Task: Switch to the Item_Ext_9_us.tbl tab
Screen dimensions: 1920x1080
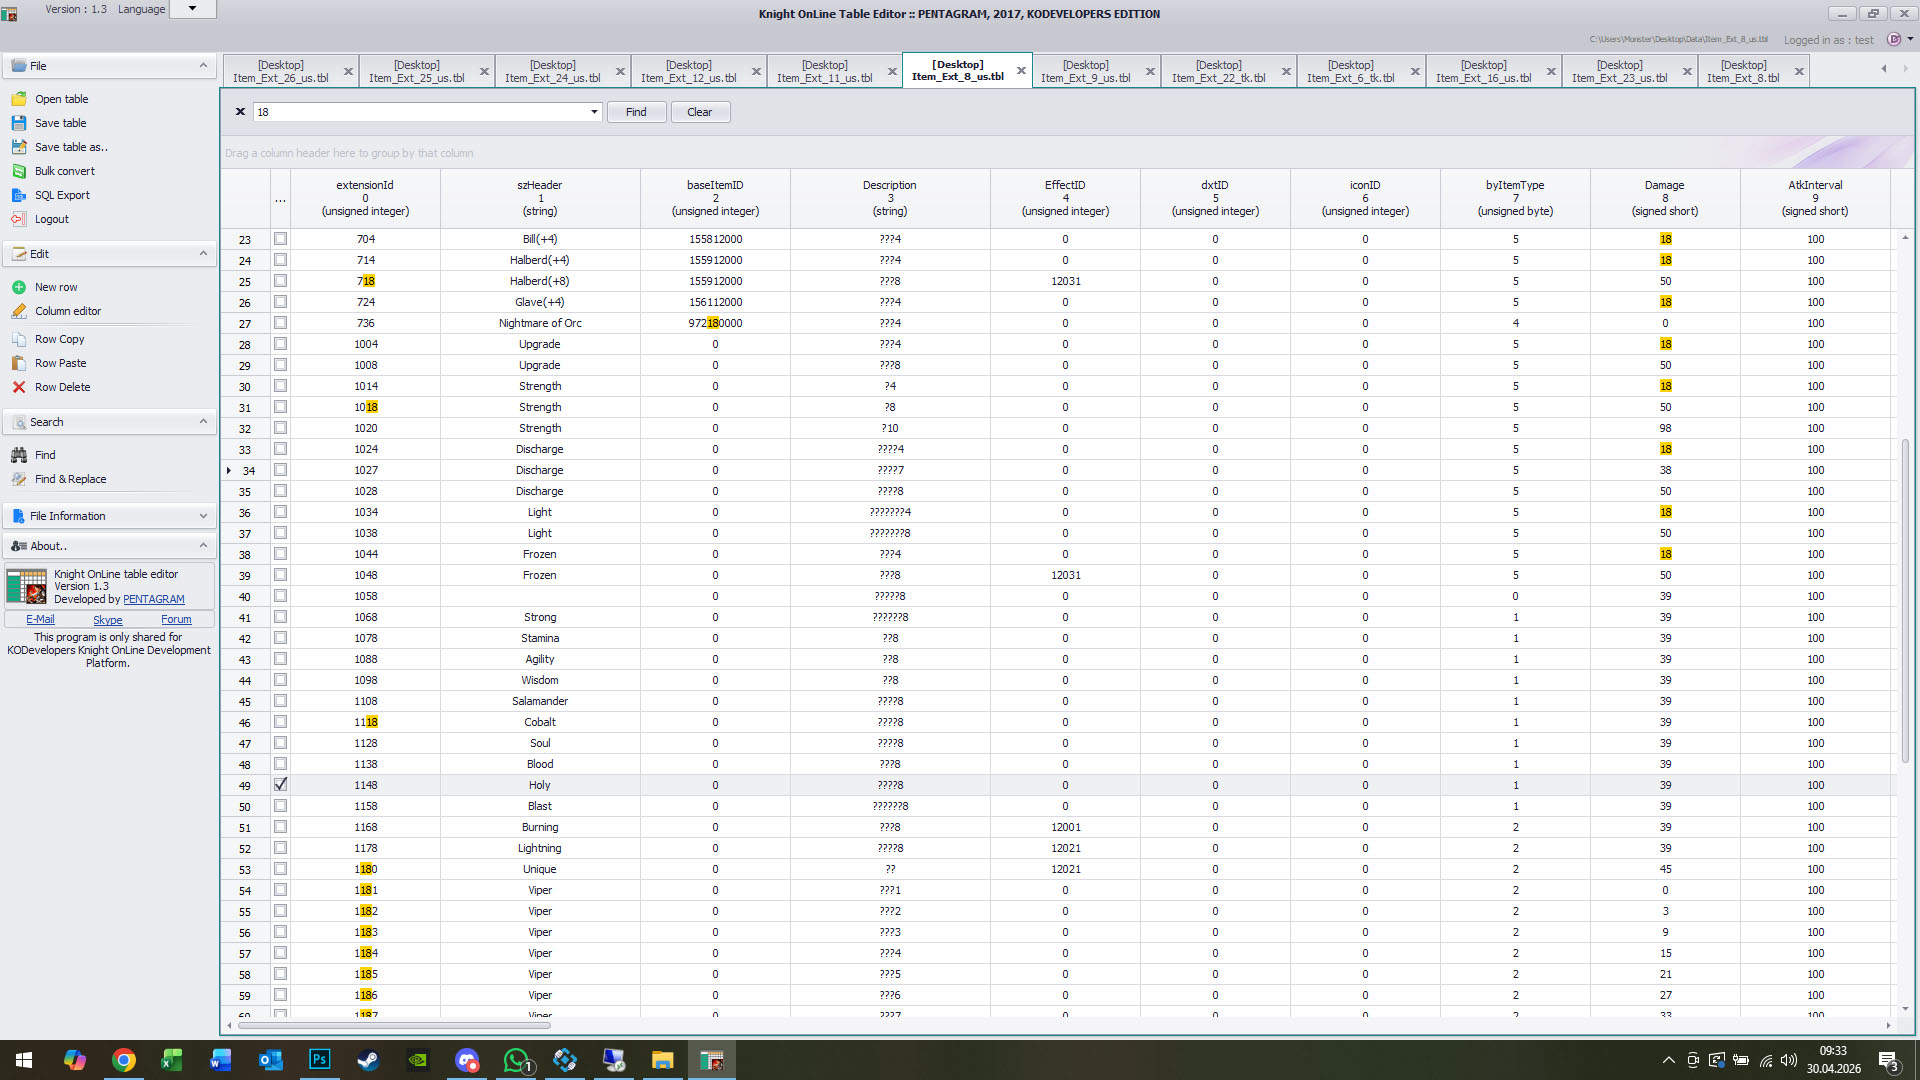Action: pyautogui.click(x=1086, y=71)
